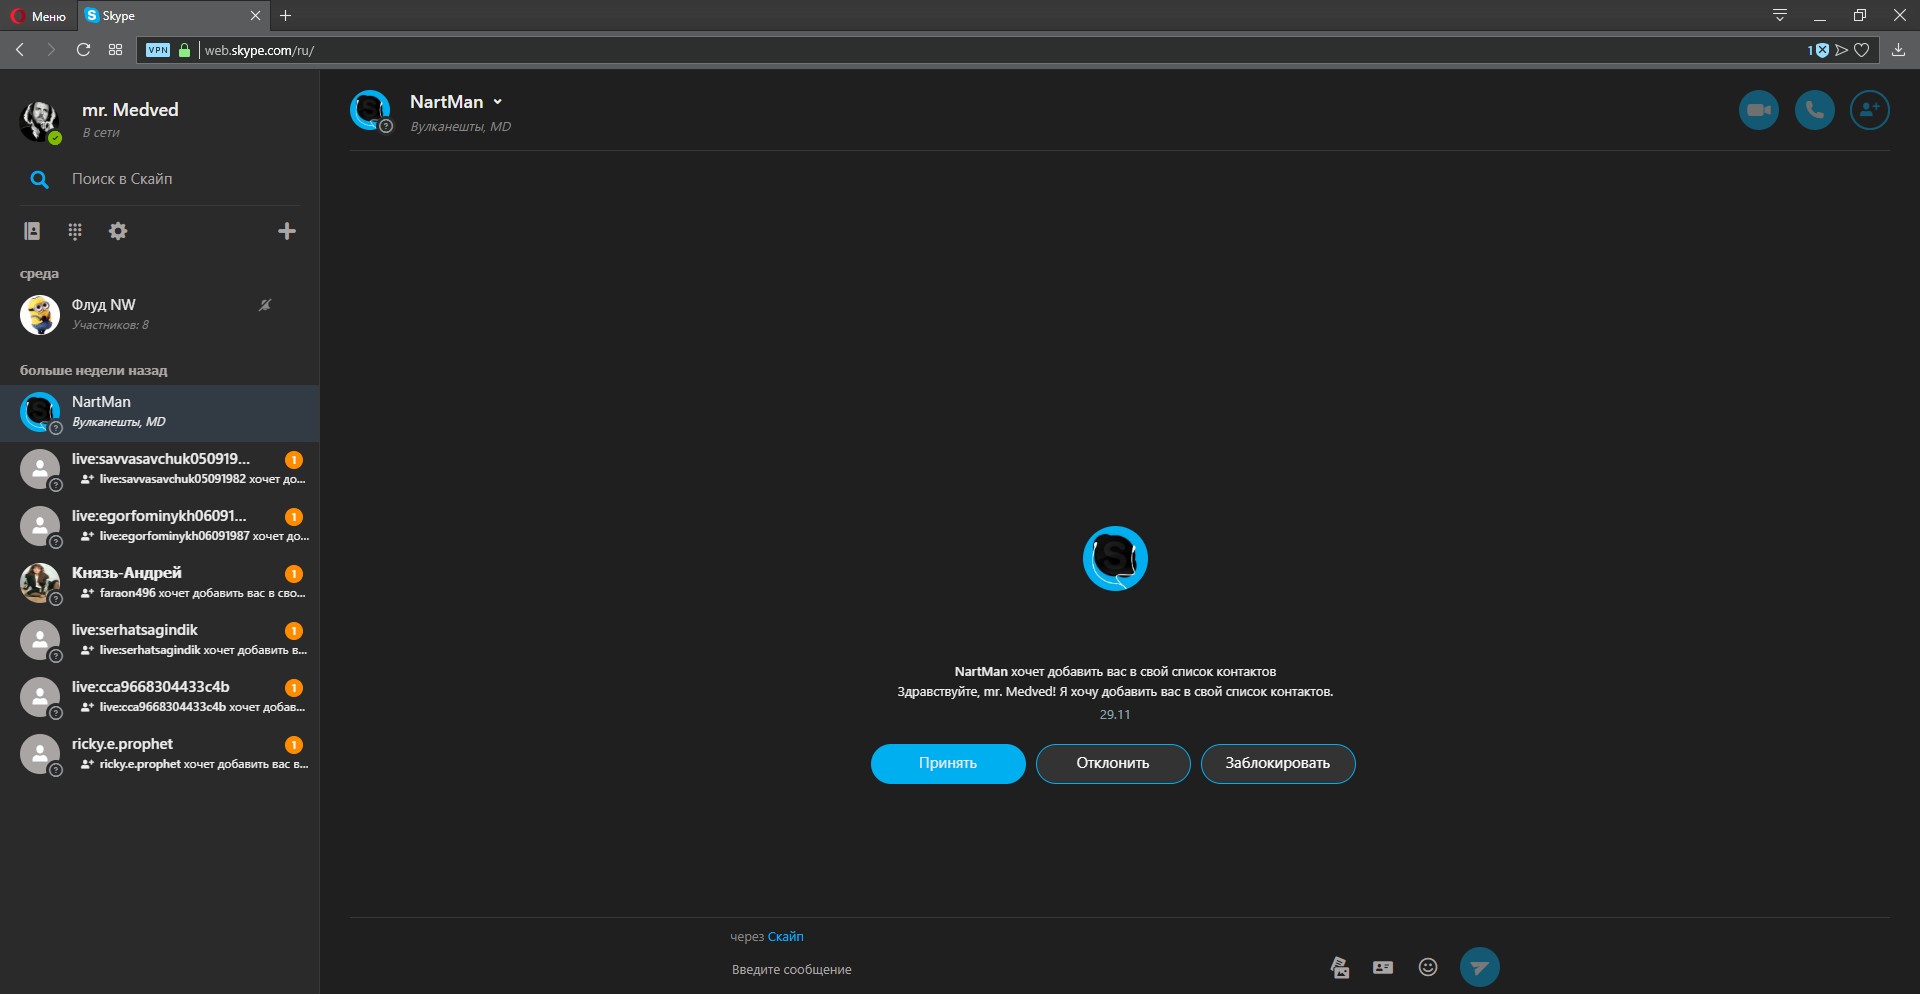Open a new browser tab
Viewport: 1920px width, 994px height.
286,16
